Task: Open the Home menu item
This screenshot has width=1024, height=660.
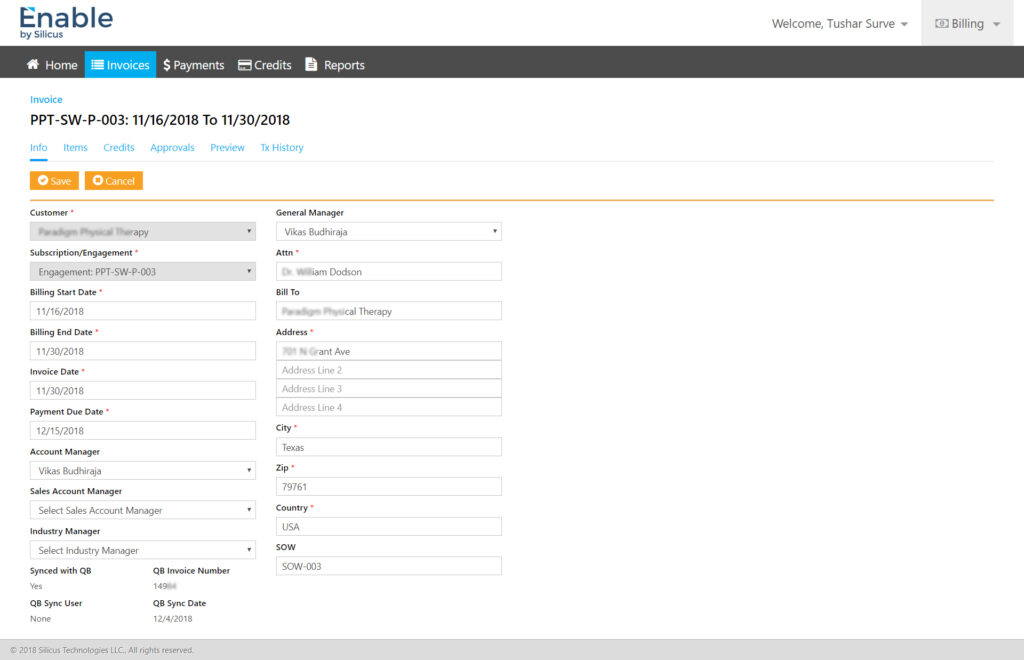Action: [x=52, y=65]
